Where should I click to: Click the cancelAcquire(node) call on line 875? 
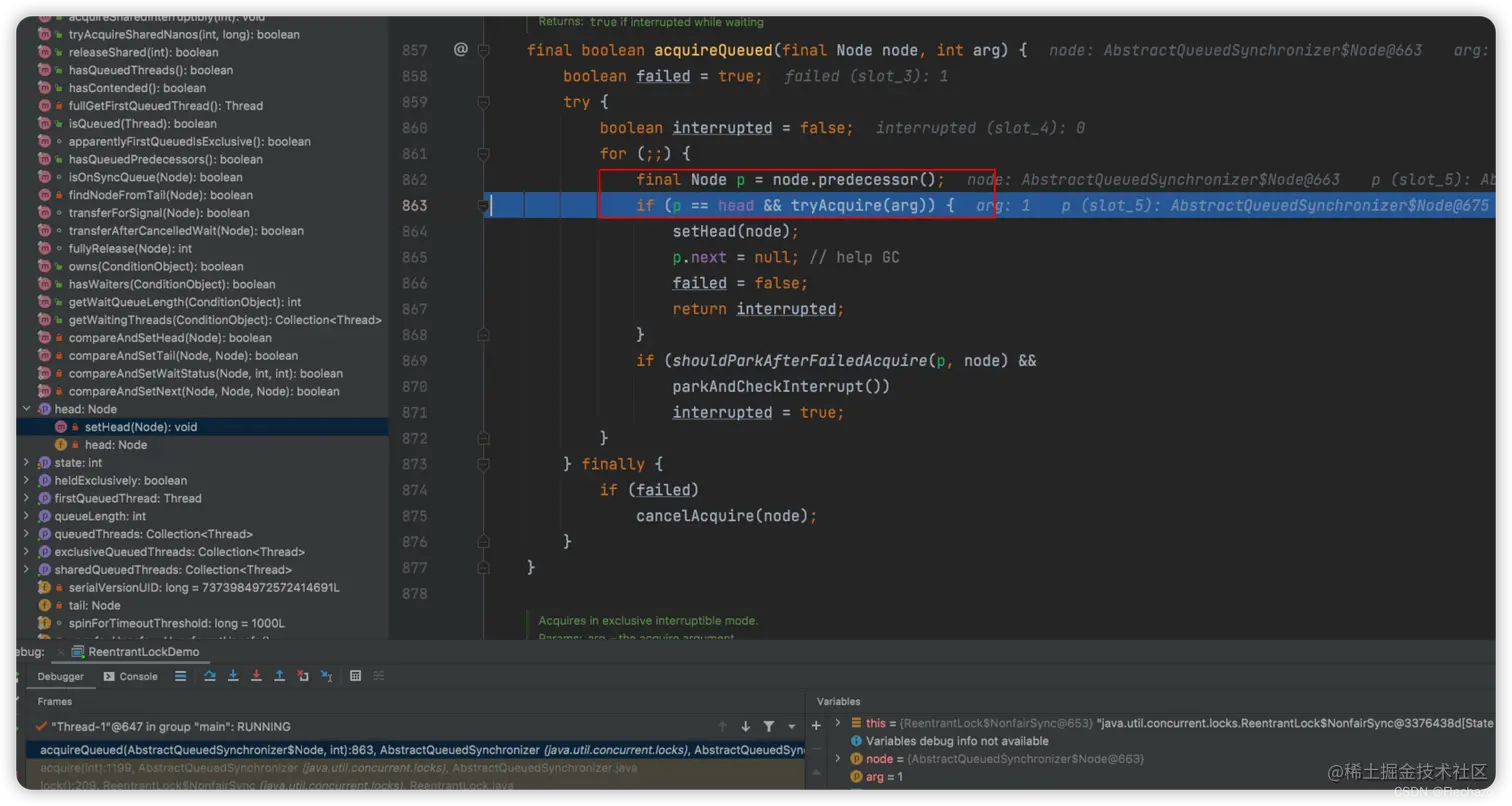click(727, 516)
